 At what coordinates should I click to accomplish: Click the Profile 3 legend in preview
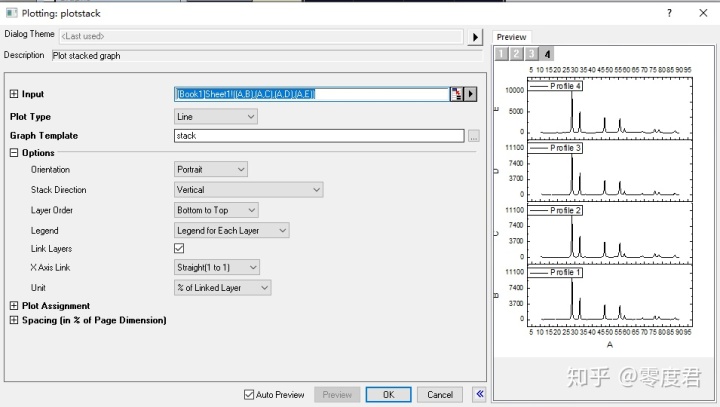555,148
